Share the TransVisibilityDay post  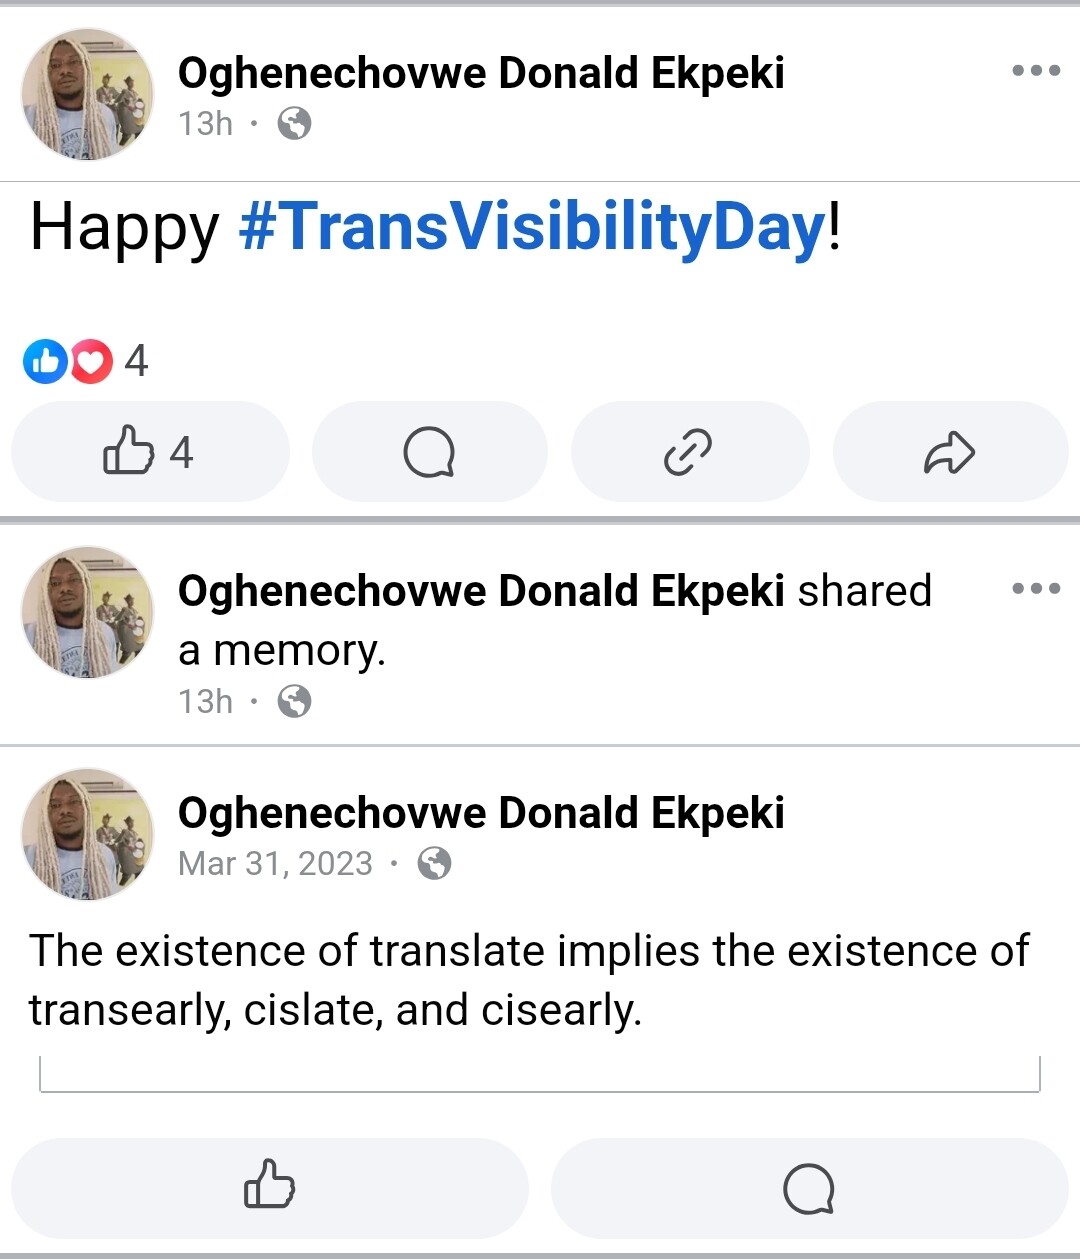click(950, 452)
